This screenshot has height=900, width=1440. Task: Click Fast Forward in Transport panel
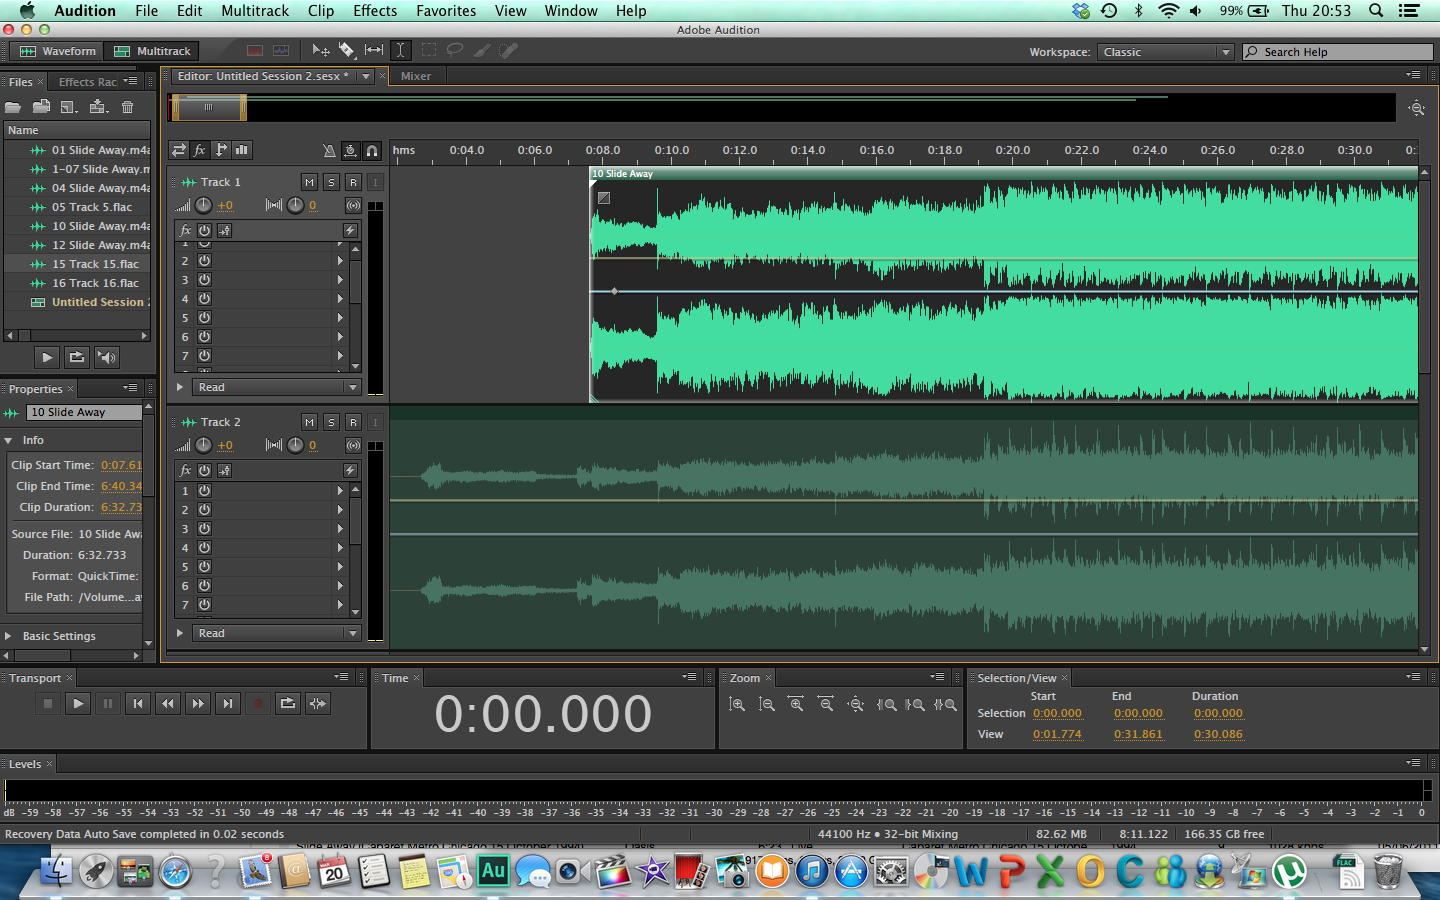(198, 704)
